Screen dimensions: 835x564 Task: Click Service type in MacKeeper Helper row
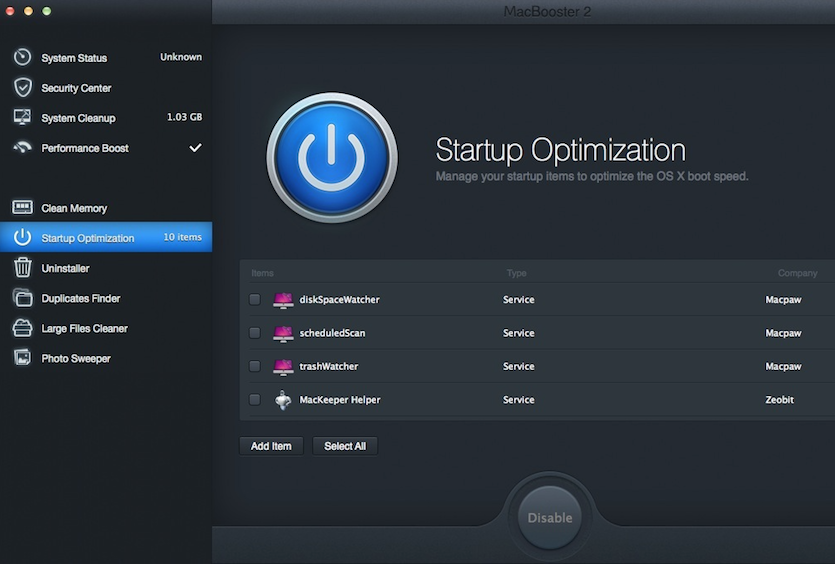[x=519, y=399]
